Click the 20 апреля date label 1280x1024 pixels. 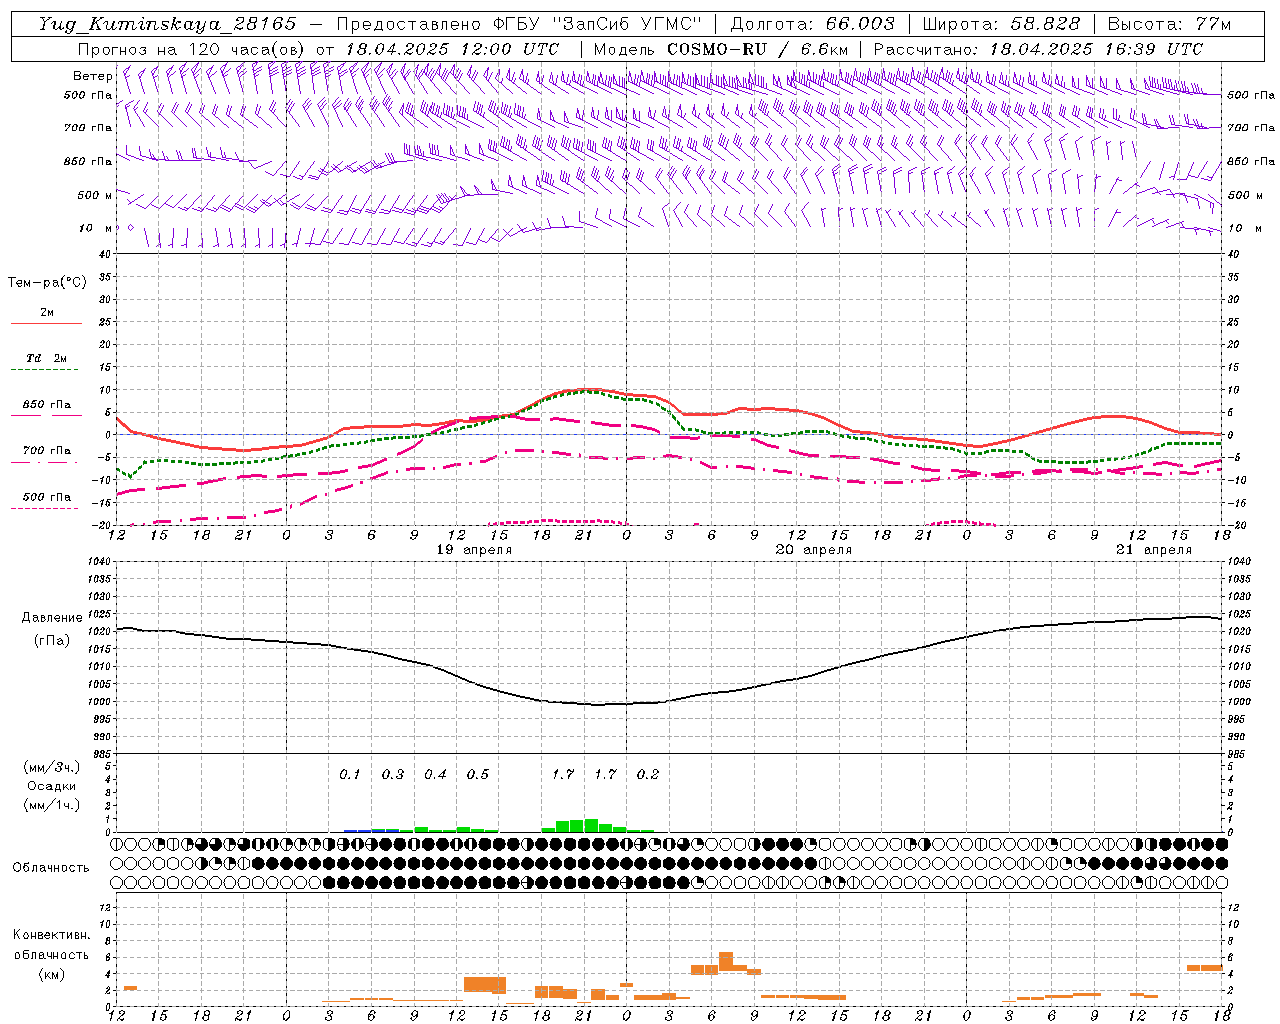(x=814, y=550)
